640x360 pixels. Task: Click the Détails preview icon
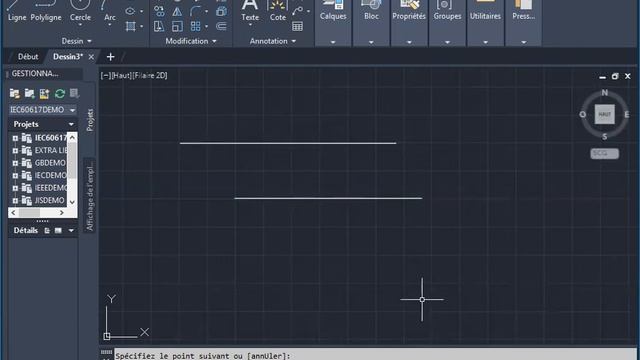coord(58,231)
